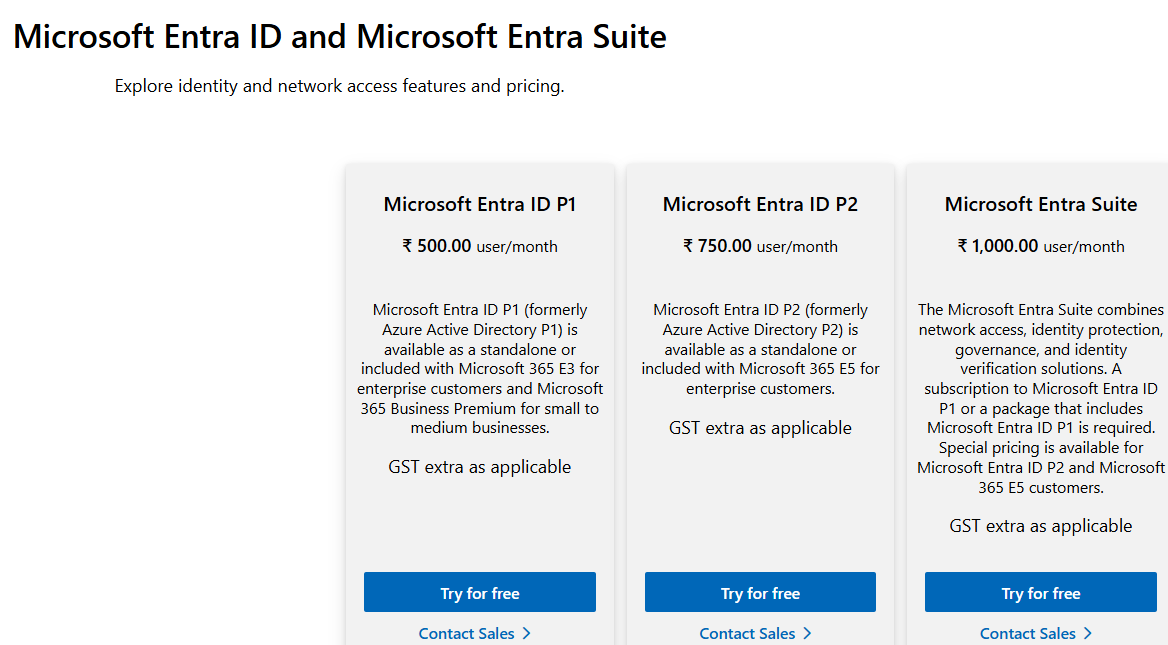Image resolution: width=1168 pixels, height=645 pixels.
Task: Click Try for free for Microsoft Entra ID P1
Action: (479, 592)
